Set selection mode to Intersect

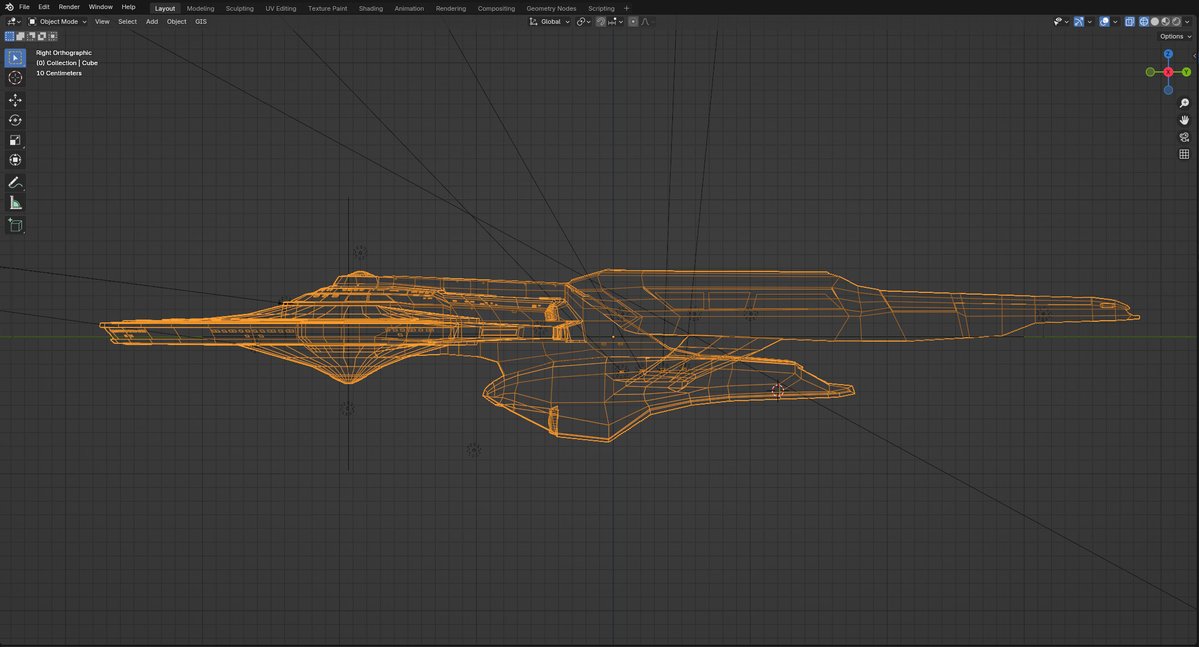[52, 36]
